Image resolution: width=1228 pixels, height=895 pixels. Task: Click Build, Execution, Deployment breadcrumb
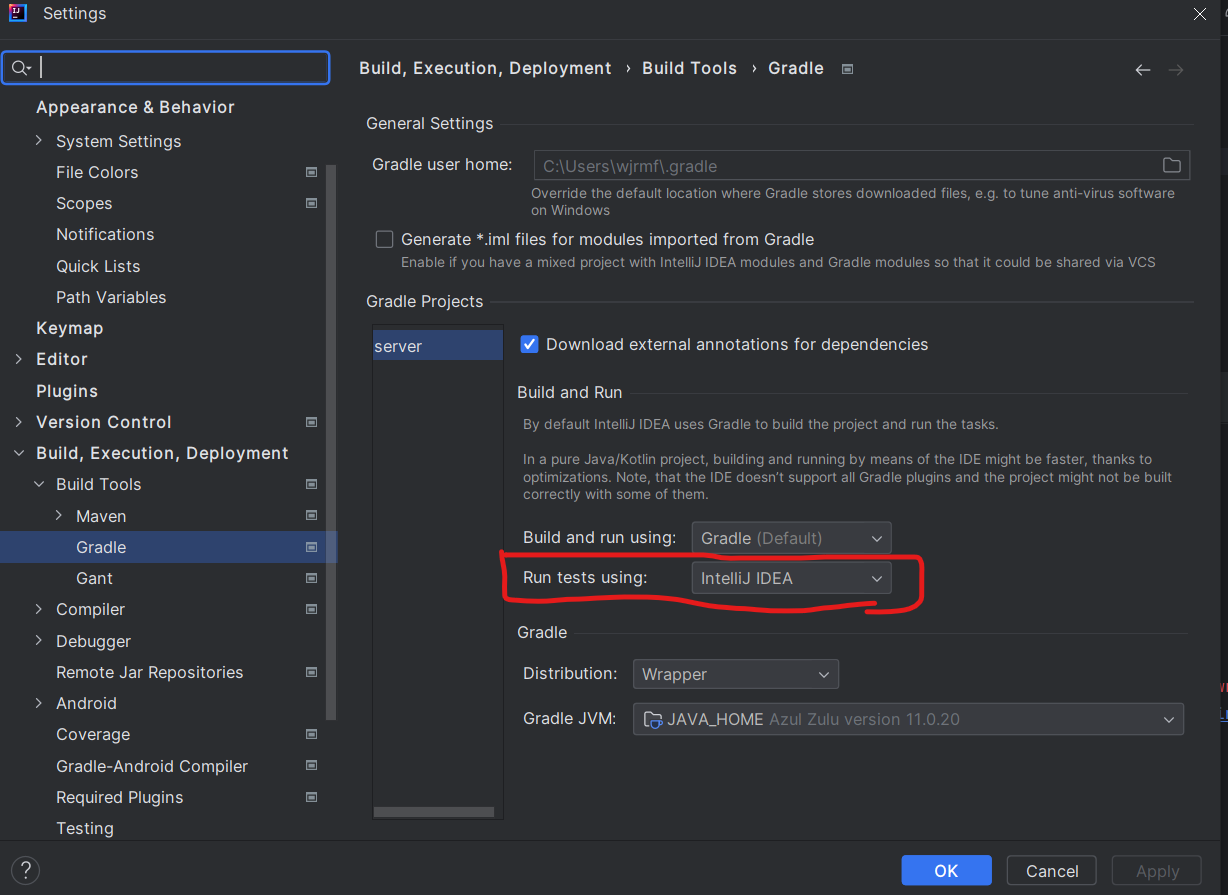click(x=485, y=68)
